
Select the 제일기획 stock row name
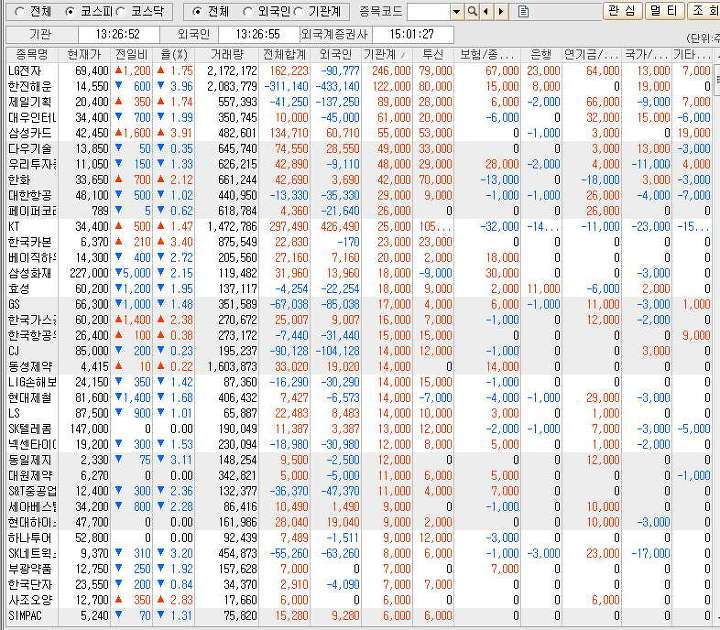32,102
